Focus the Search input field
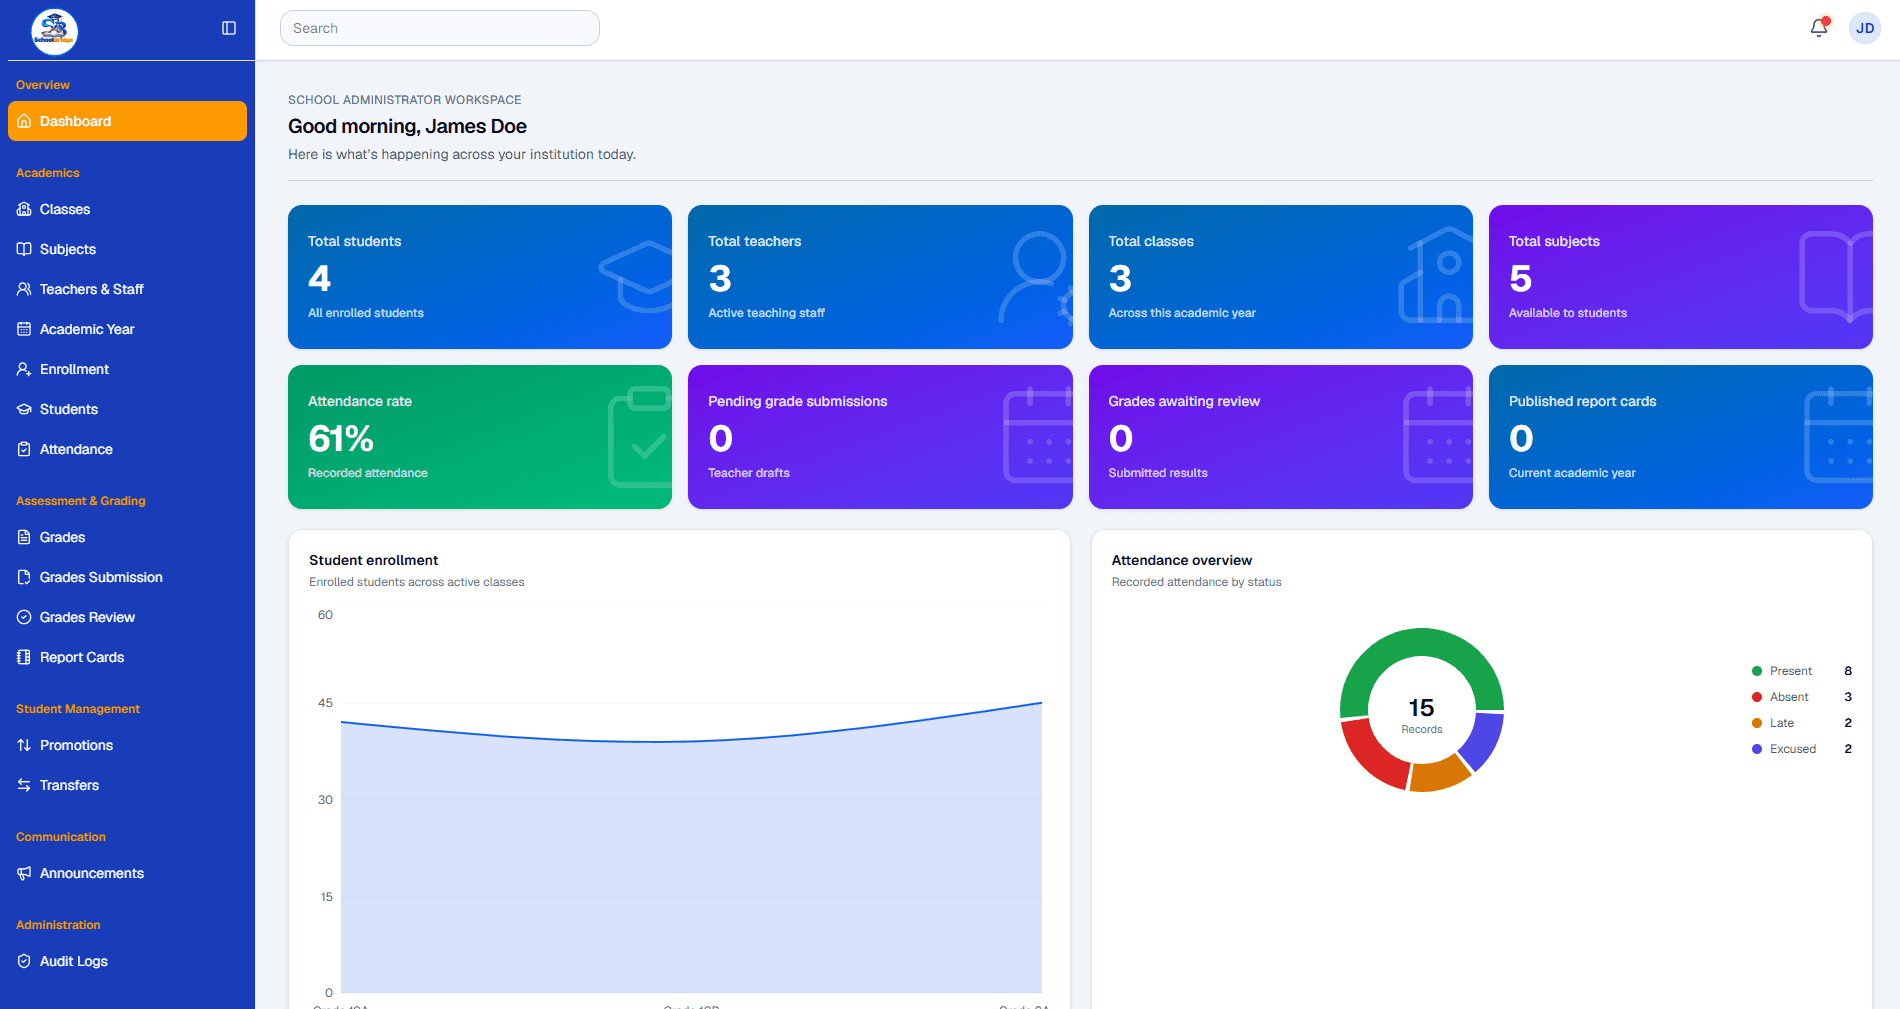1900x1009 pixels. pyautogui.click(x=440, y=28)
